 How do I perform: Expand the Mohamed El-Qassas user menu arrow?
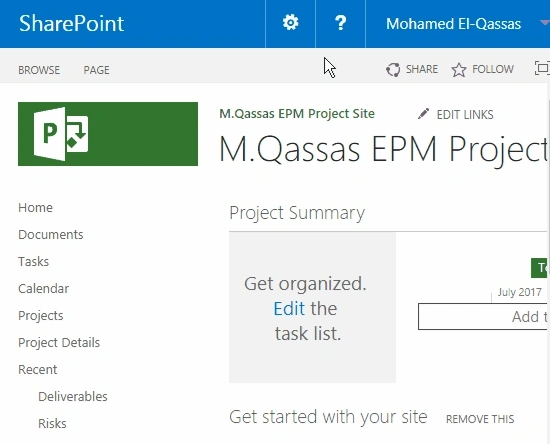pos(544,23)
